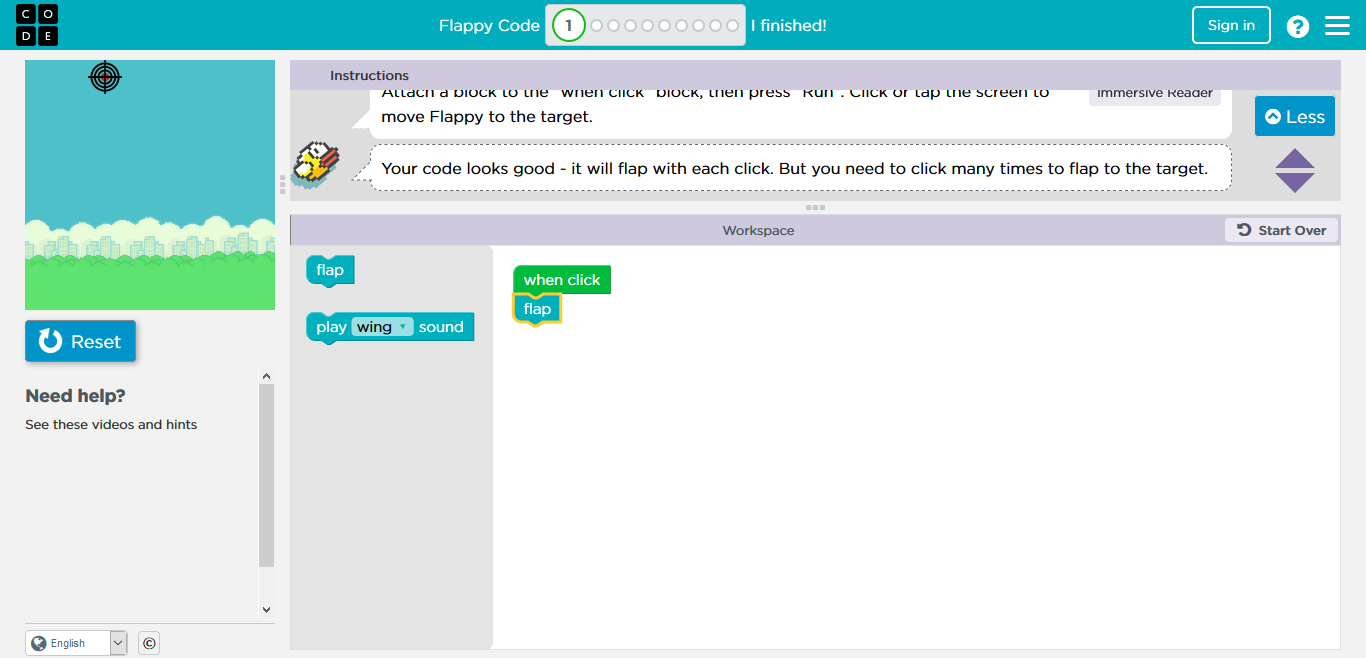This screenshot has height=658, width=1366.
Task: Click the Need help? heading
Action: [x=76, y=396]
